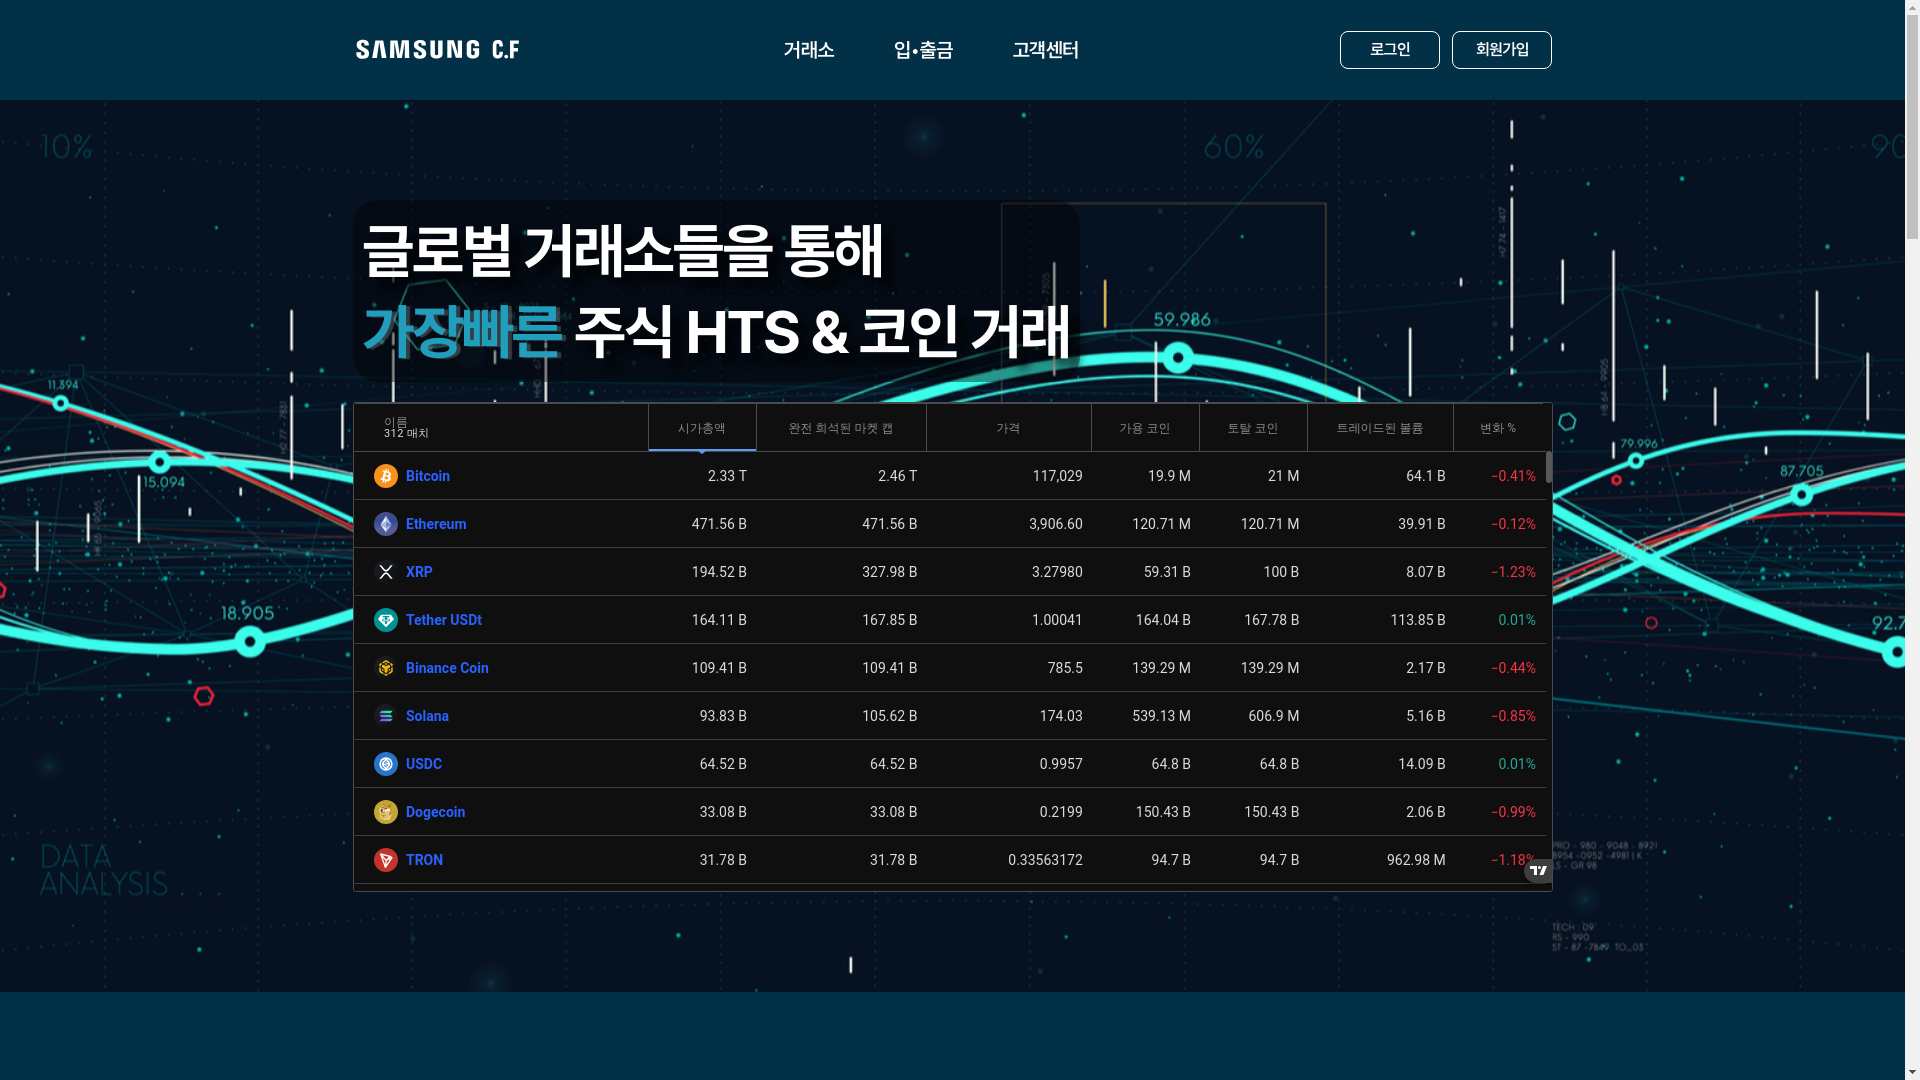Sort by 가용 코인 column header
The height and width of the screenshot is (1080, 1920).
tap(1145, 428)
